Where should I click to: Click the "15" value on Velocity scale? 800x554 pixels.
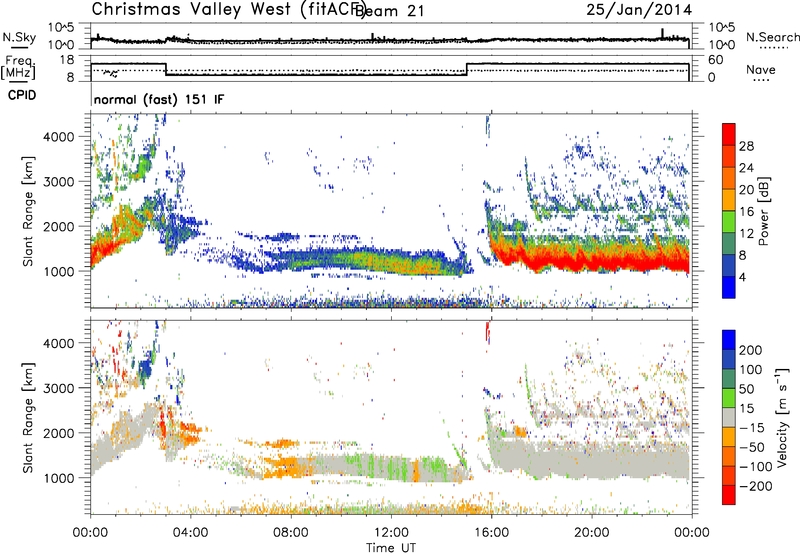pos(747,409)
